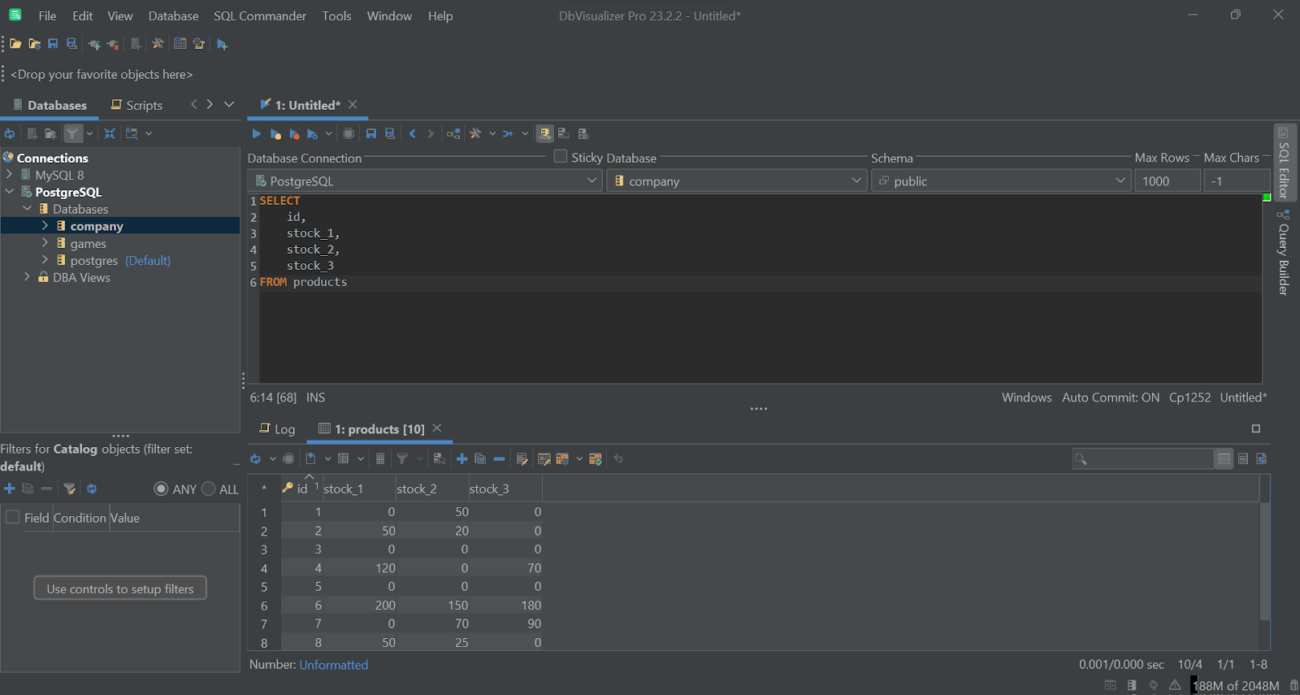The image size is (1300, 695).
Task: Click the Create new database connection icon
Action: [x=94, y=44]
